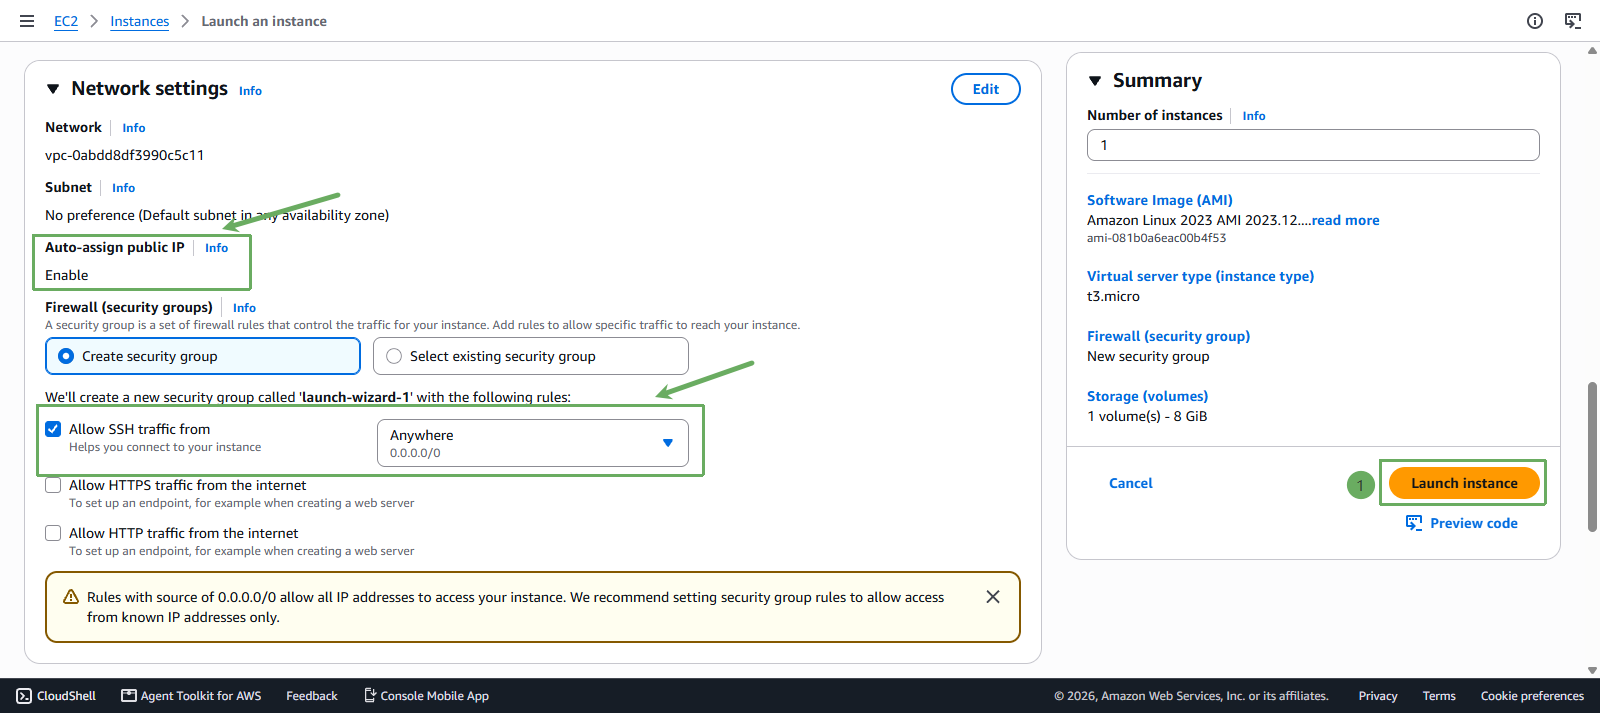This screenshot has width=1600, height=713.
Task: Open Info next to Auto-assign public IP
Action: pyautogui.click(x=217, y=248)
